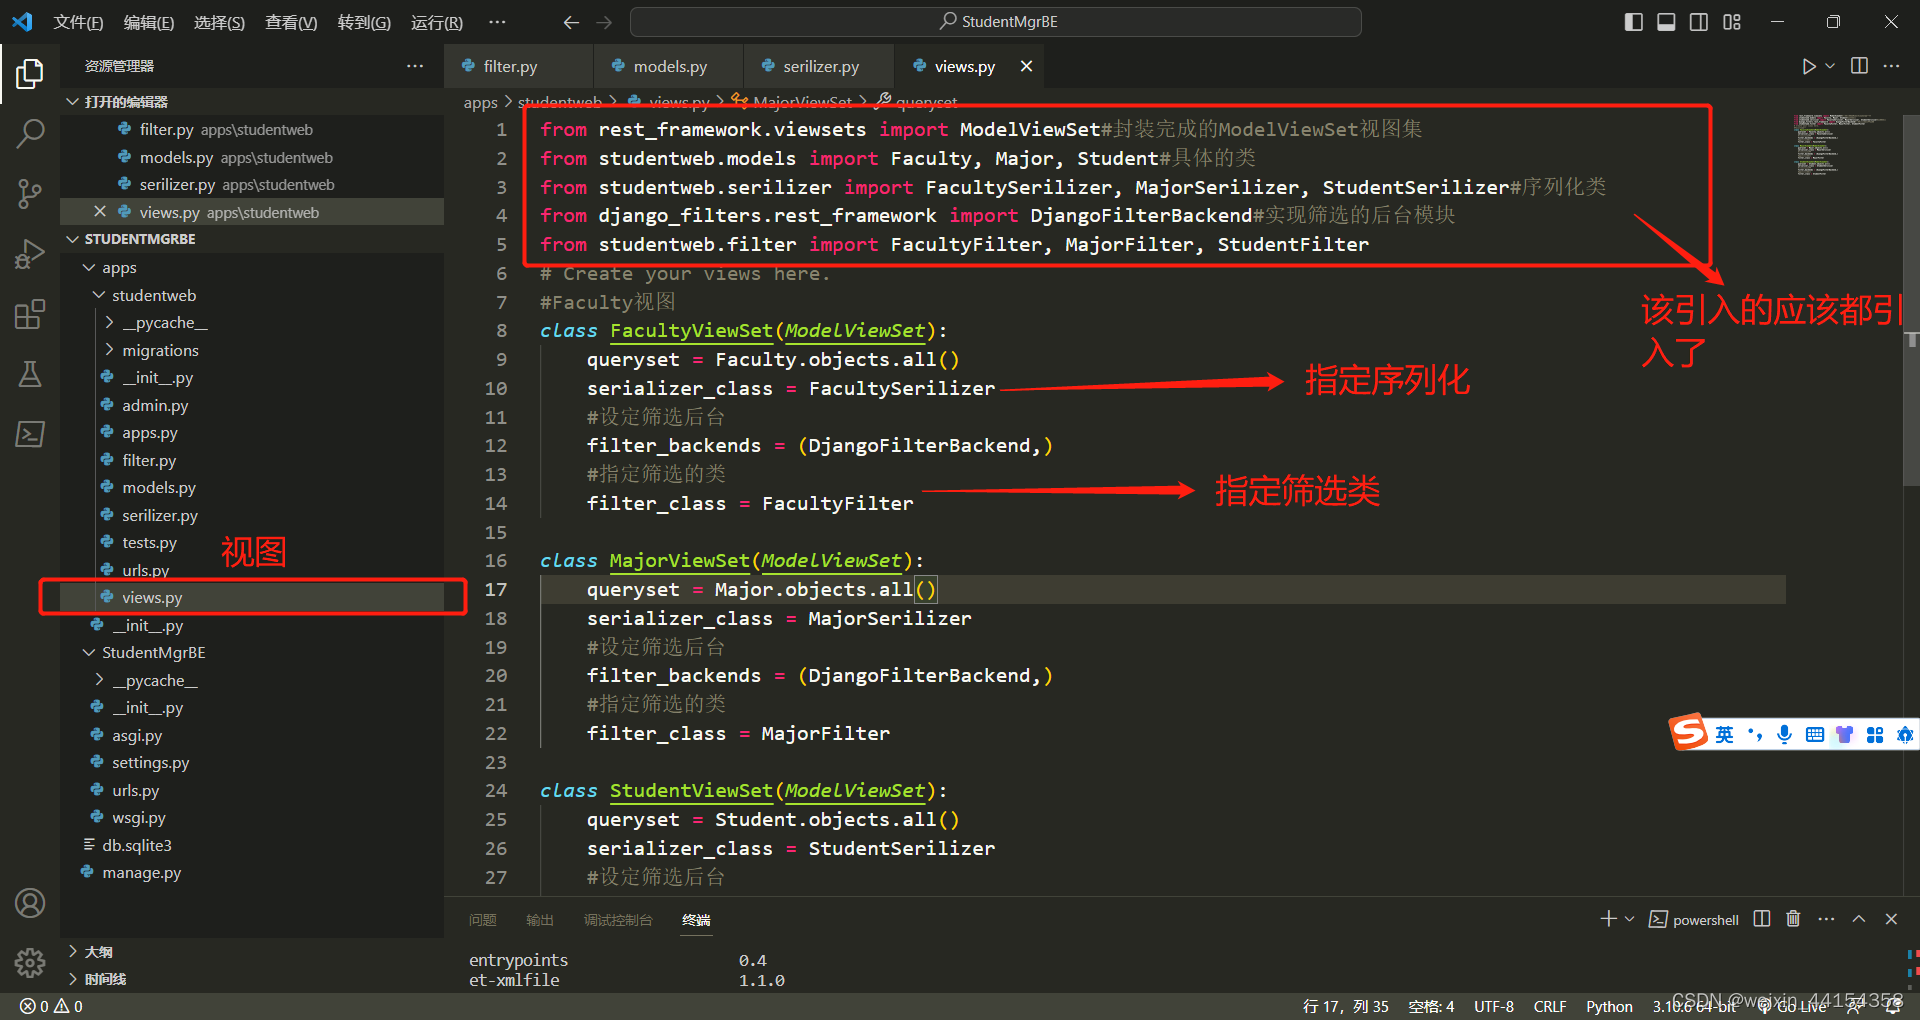Switch to models.py editor tab
This screenshot has height=1020, width=1920.
(669, 66)
